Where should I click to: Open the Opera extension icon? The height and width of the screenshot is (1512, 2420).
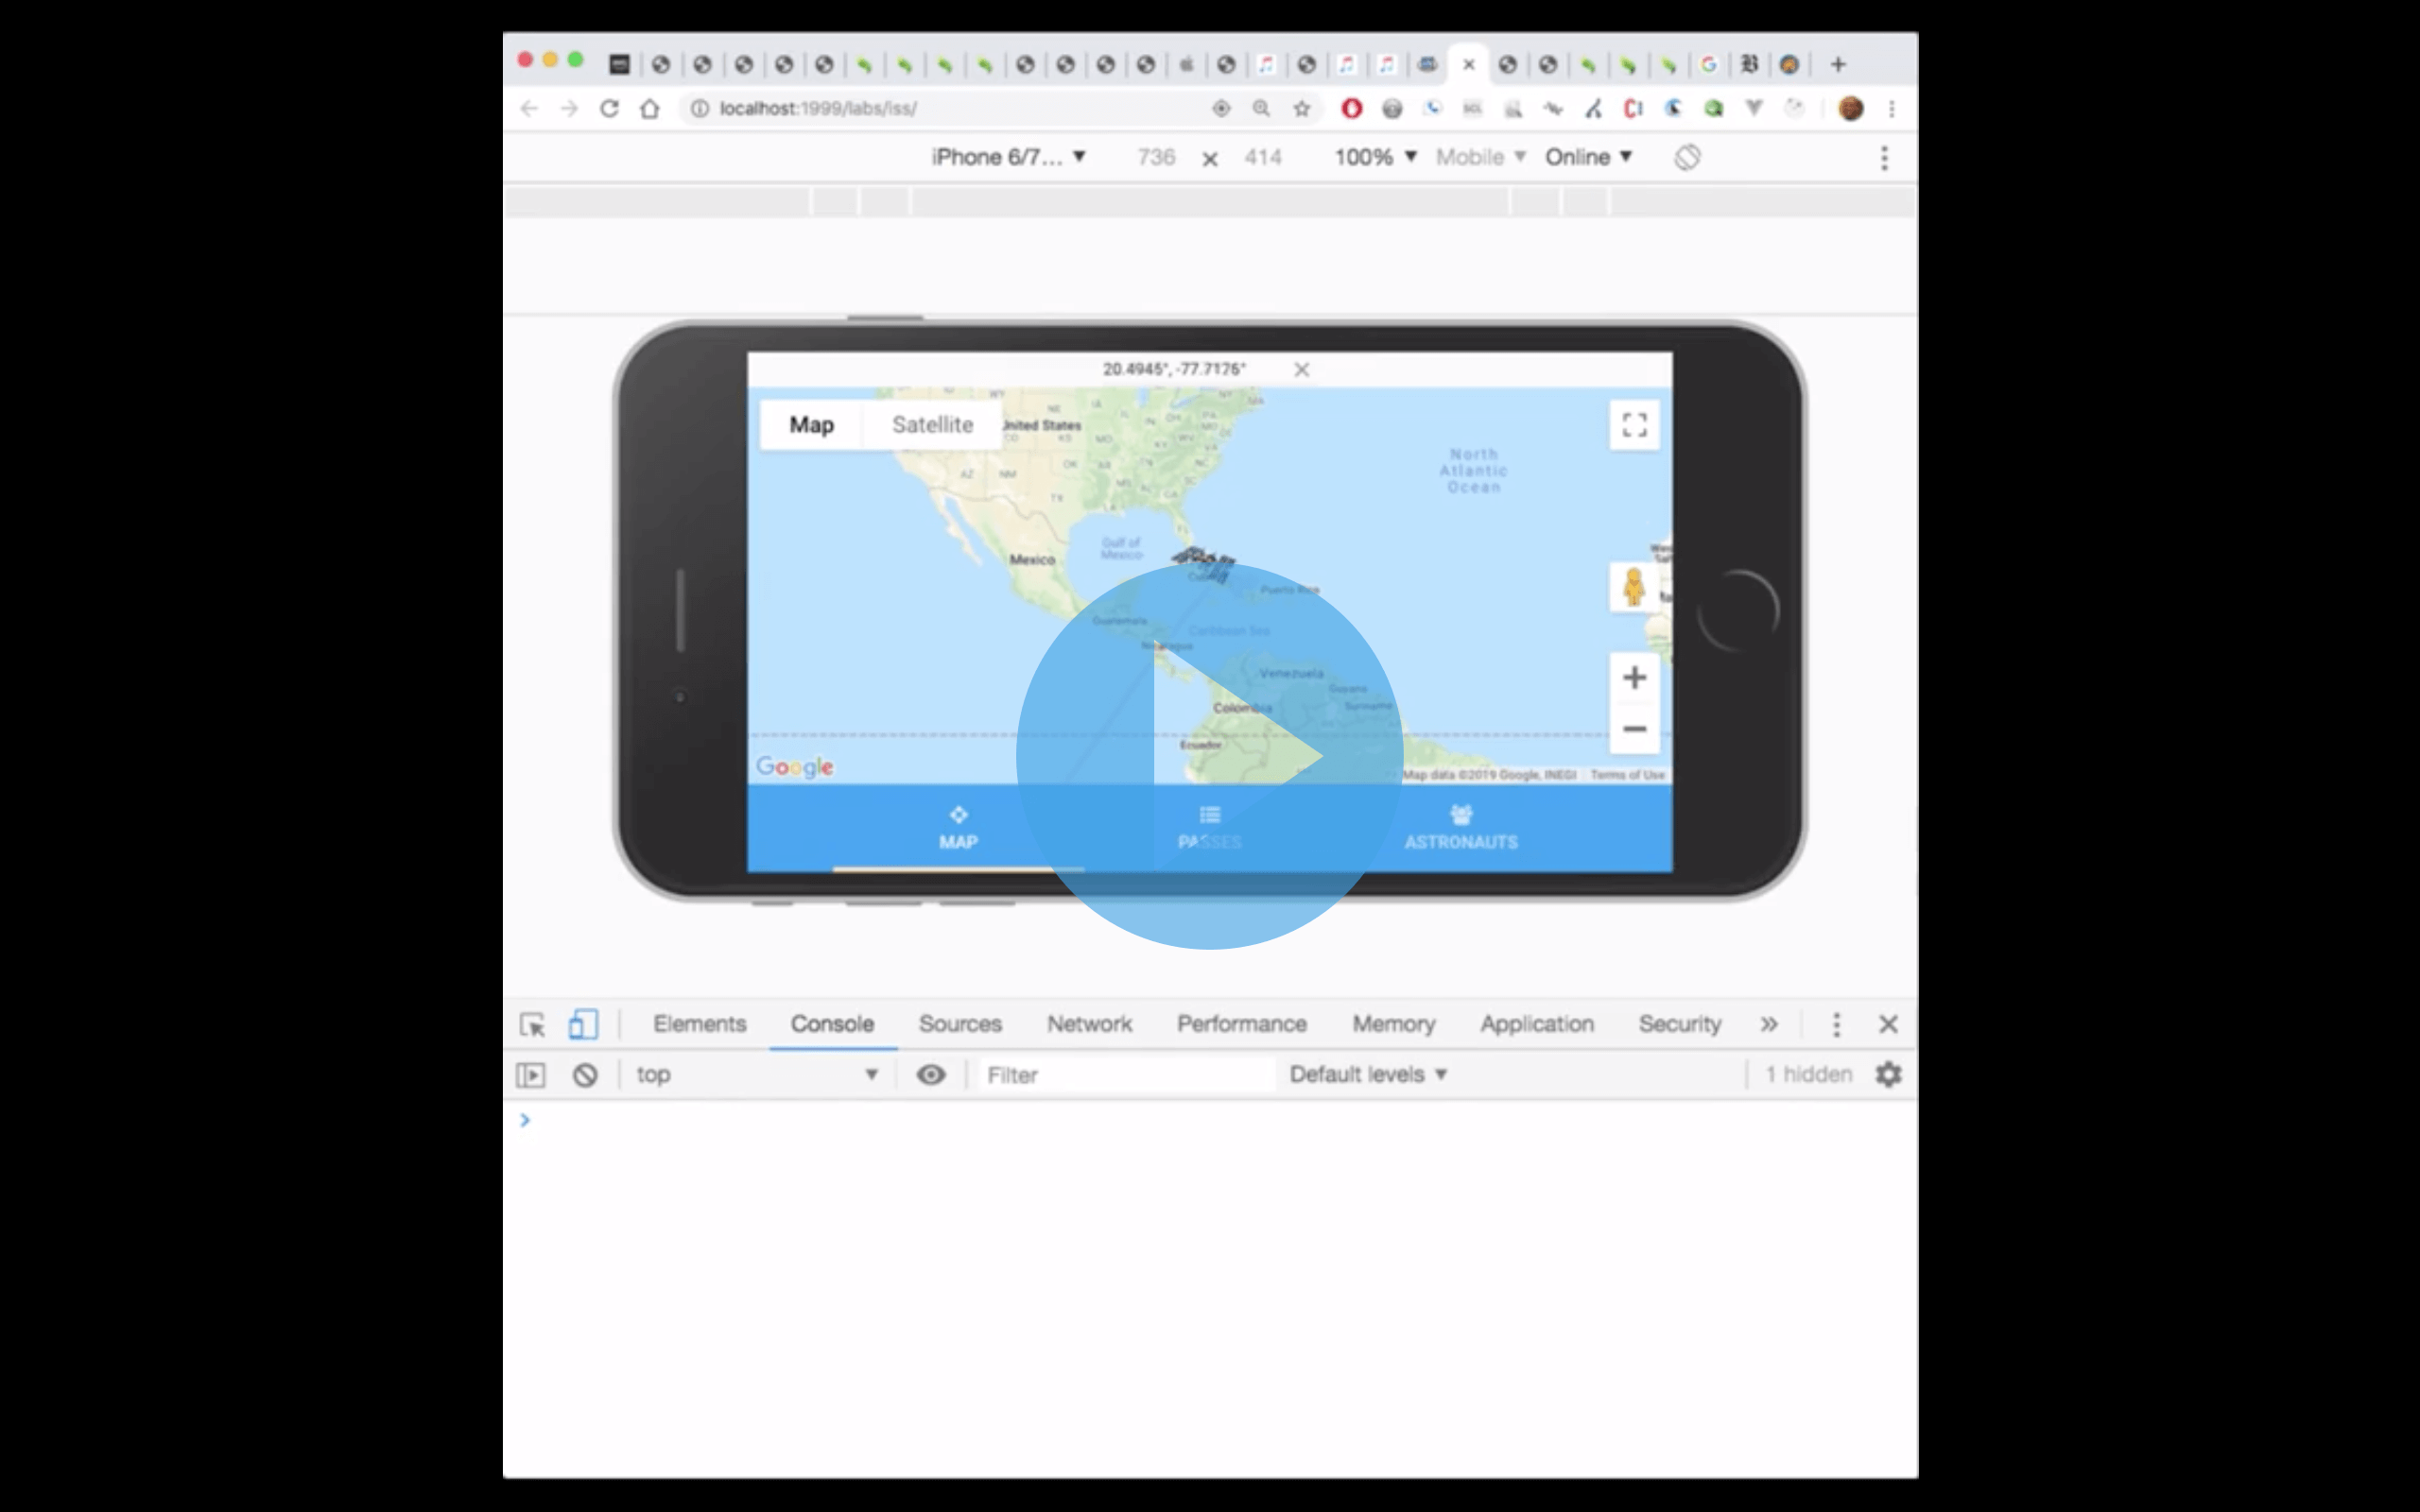(x=1351, y=108)
